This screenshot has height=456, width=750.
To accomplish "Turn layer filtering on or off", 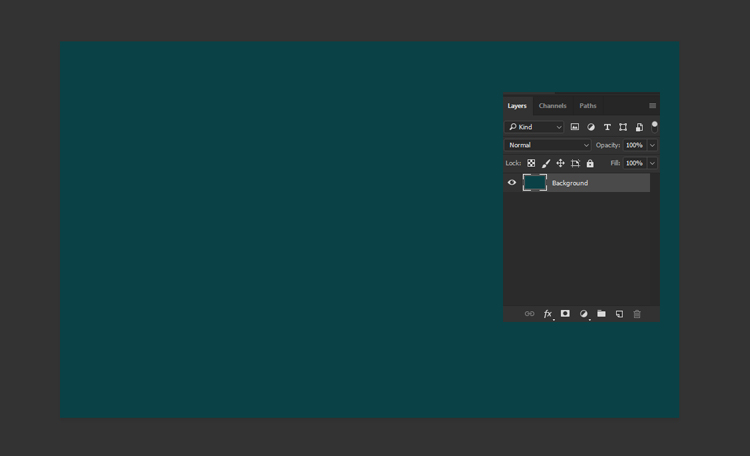I will pos(655,126).
